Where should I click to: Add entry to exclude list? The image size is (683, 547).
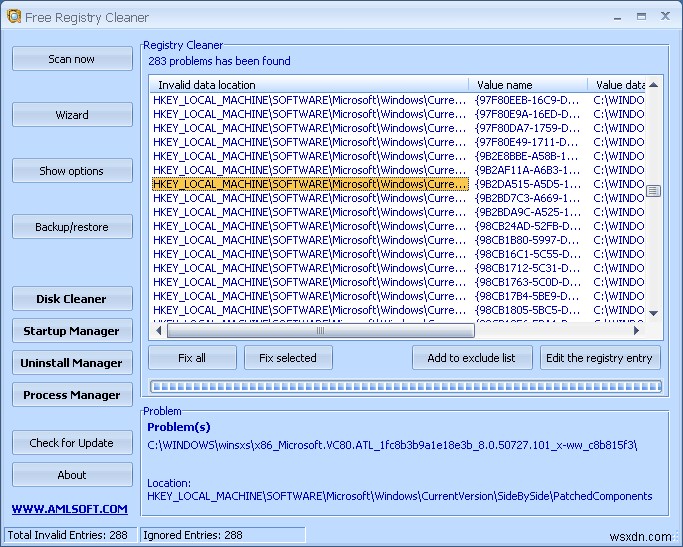(471, 358)
